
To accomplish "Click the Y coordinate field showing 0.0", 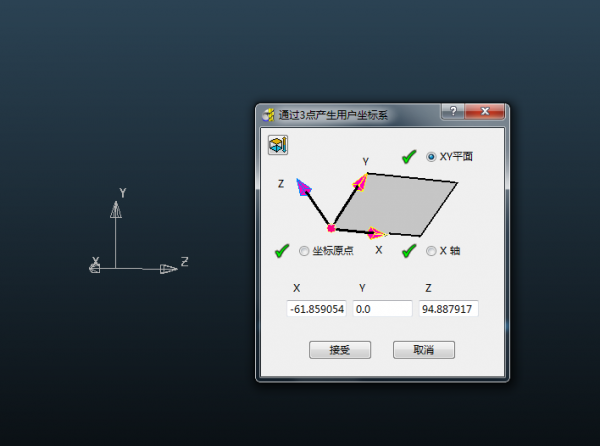I will coord(382,309).
